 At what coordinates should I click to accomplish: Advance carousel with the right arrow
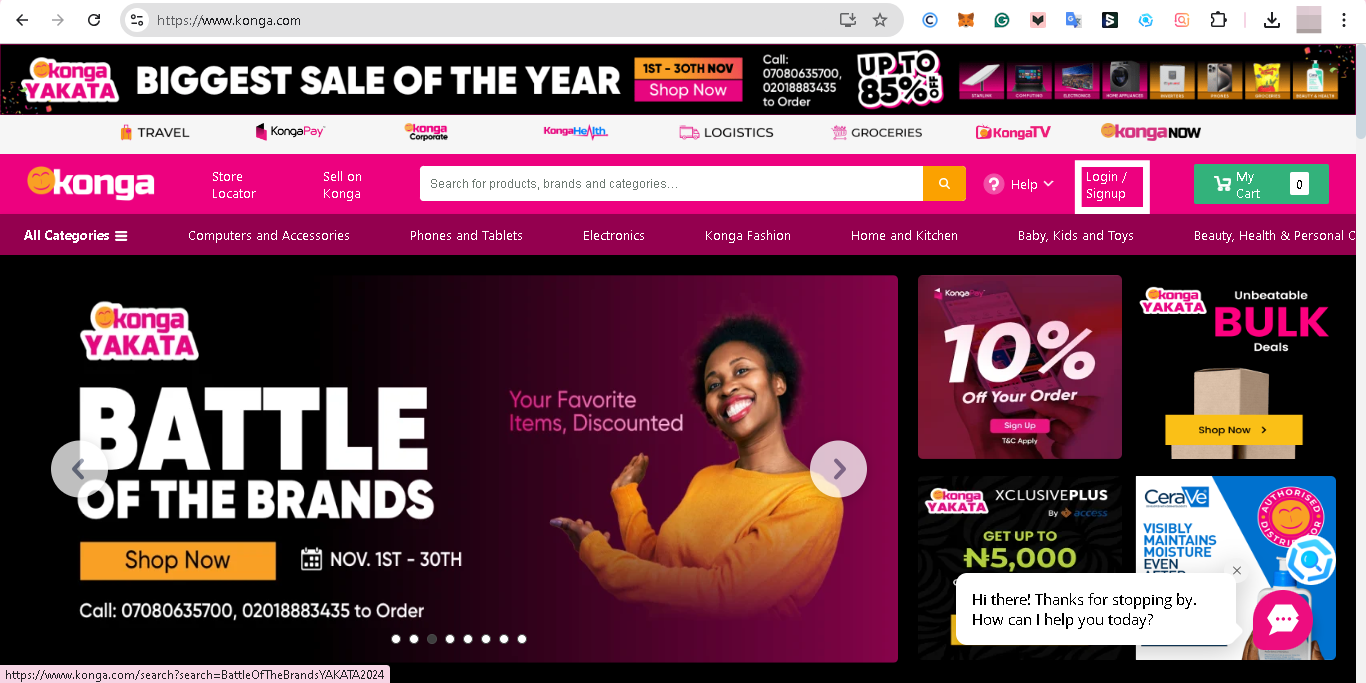click(x=838, y=468)
